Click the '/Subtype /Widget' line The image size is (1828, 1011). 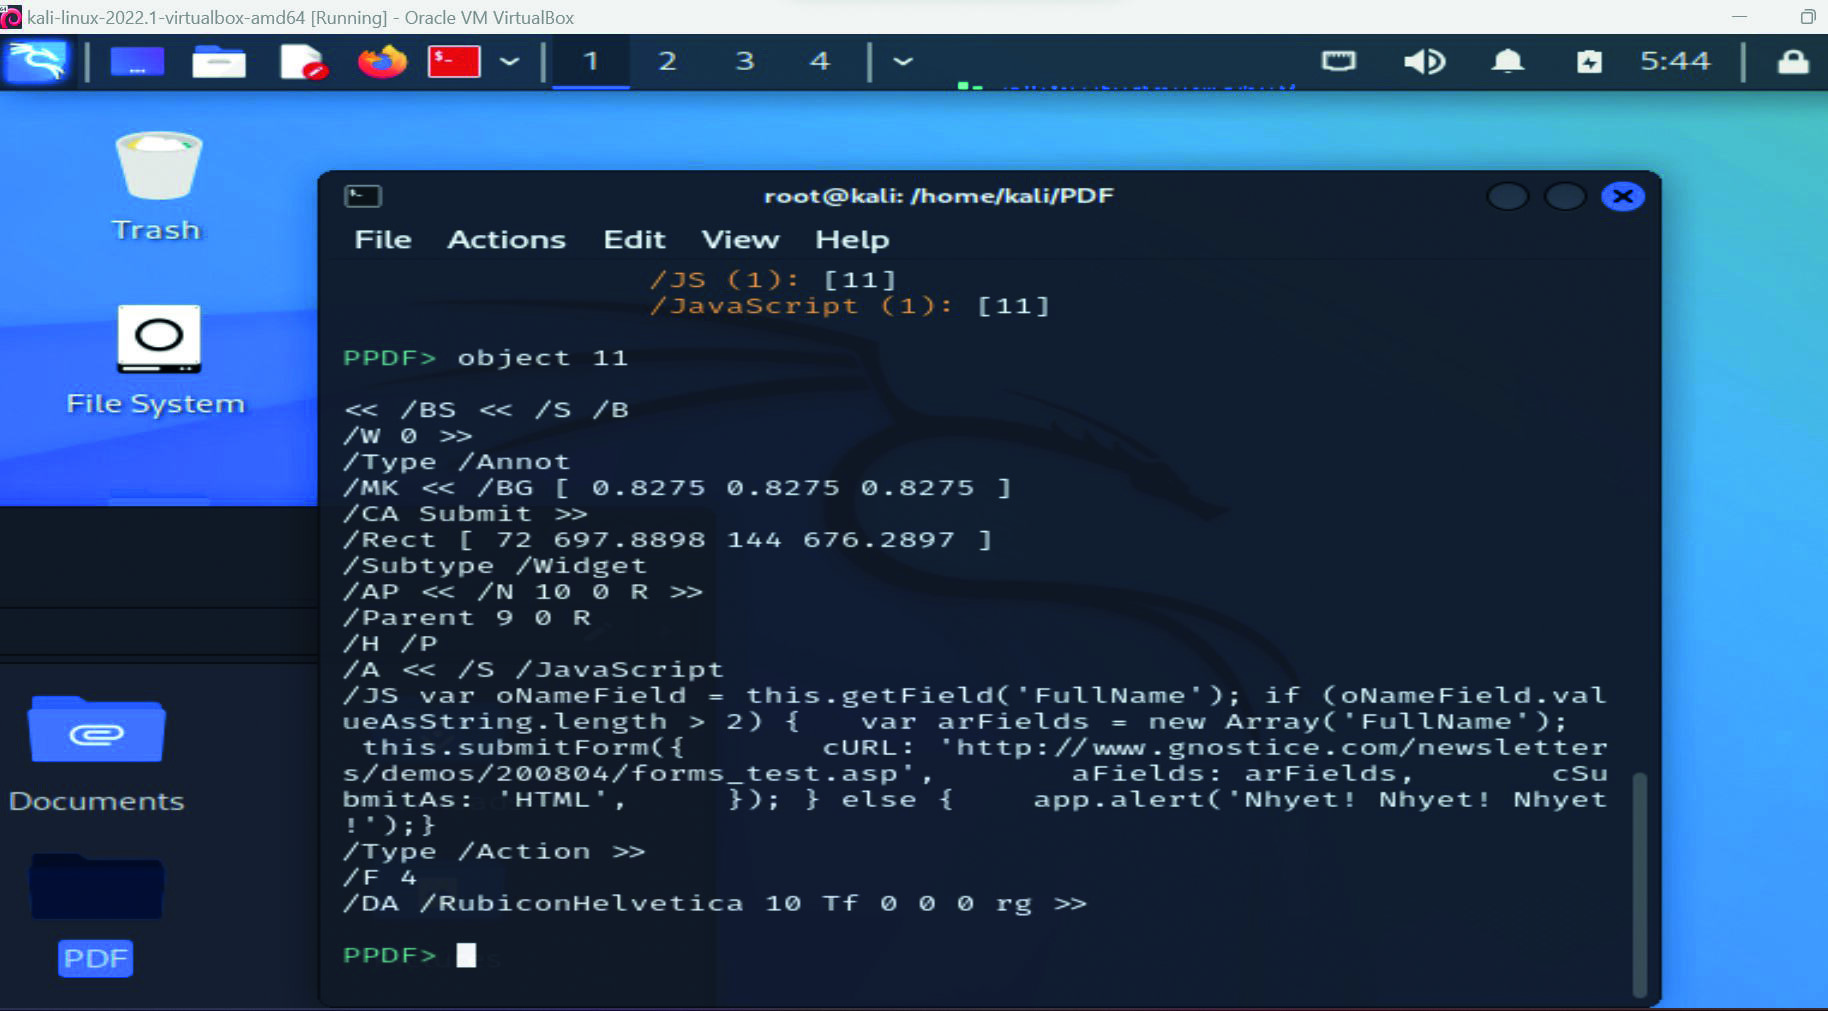495,566
